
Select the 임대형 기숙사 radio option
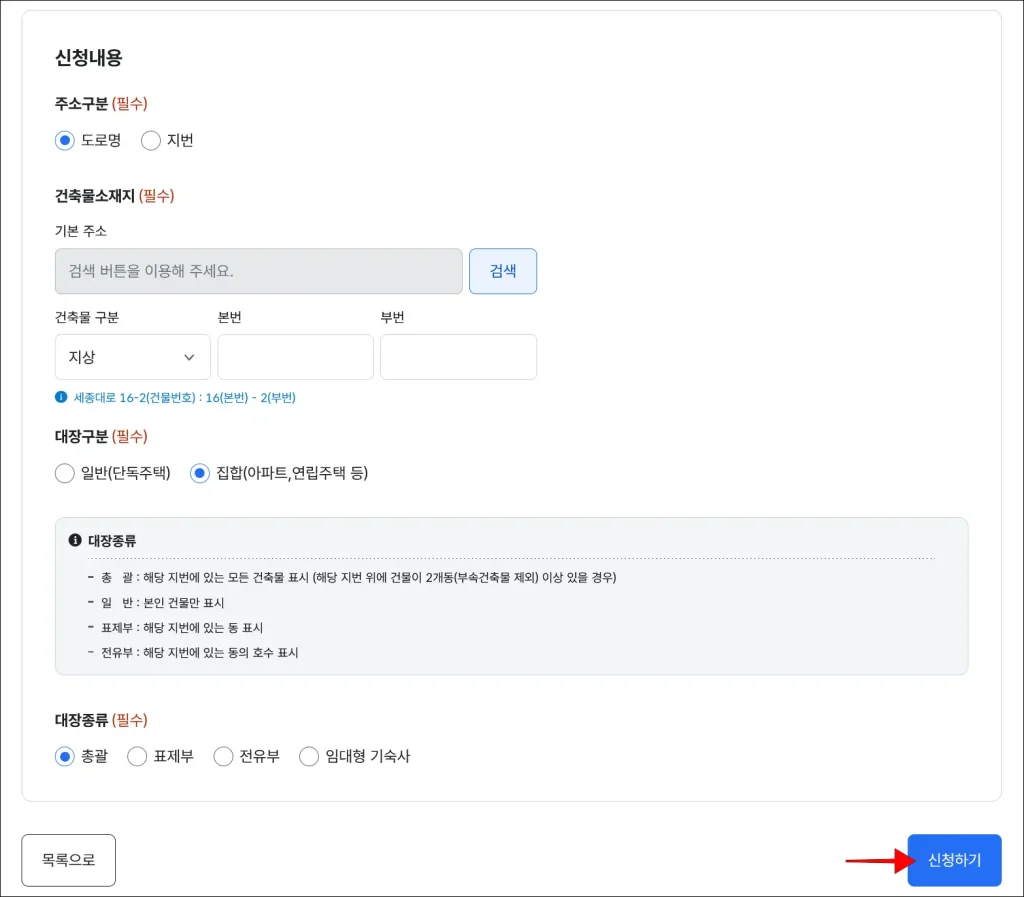[309, 756]
